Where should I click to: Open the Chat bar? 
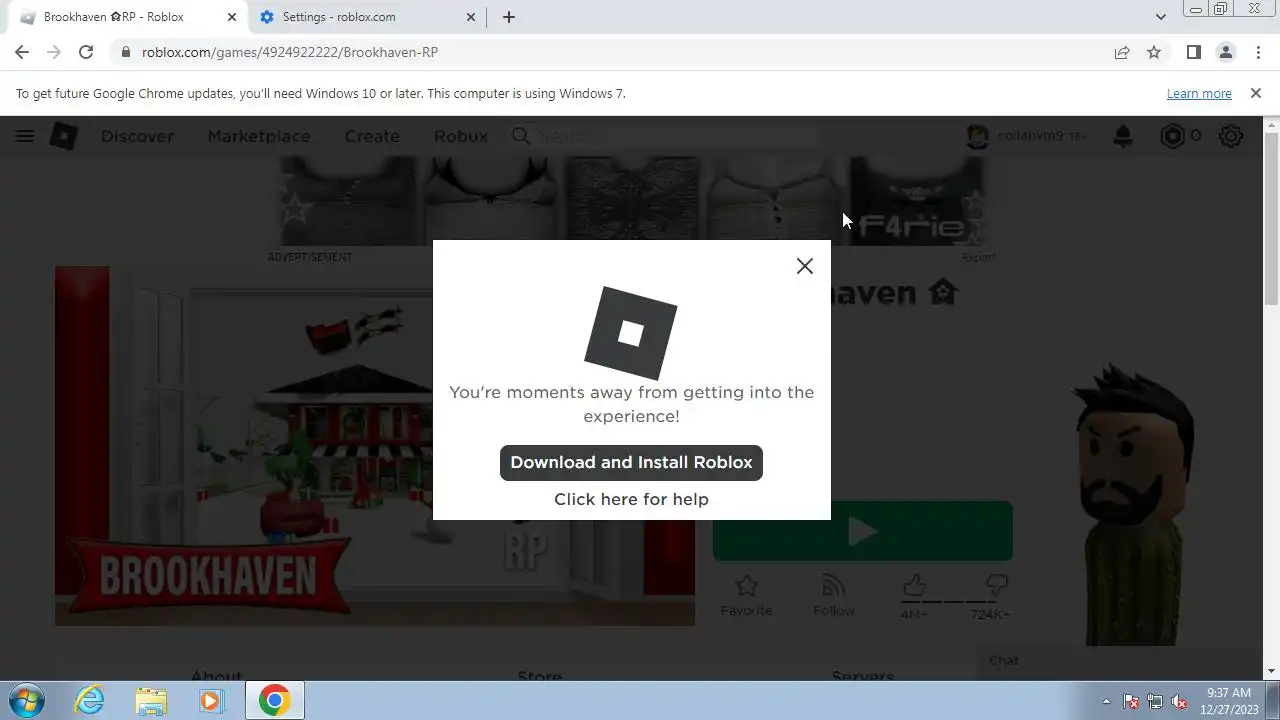pos(1118,660)
